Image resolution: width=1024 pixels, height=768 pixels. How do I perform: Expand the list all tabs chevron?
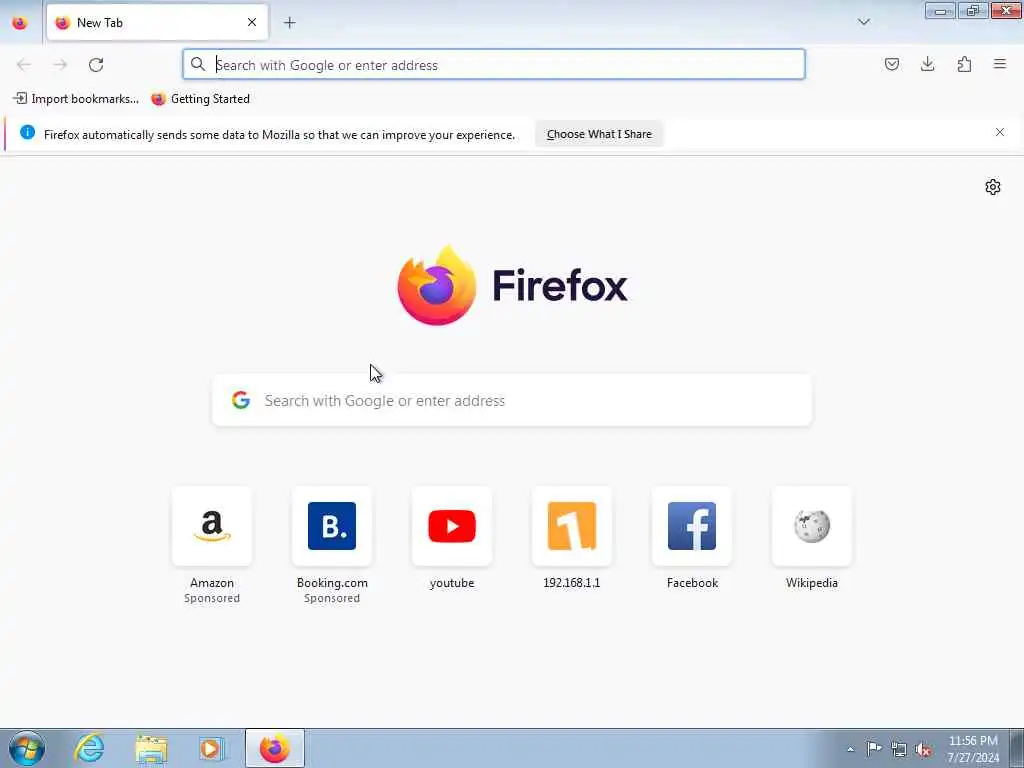pos(863,22)
